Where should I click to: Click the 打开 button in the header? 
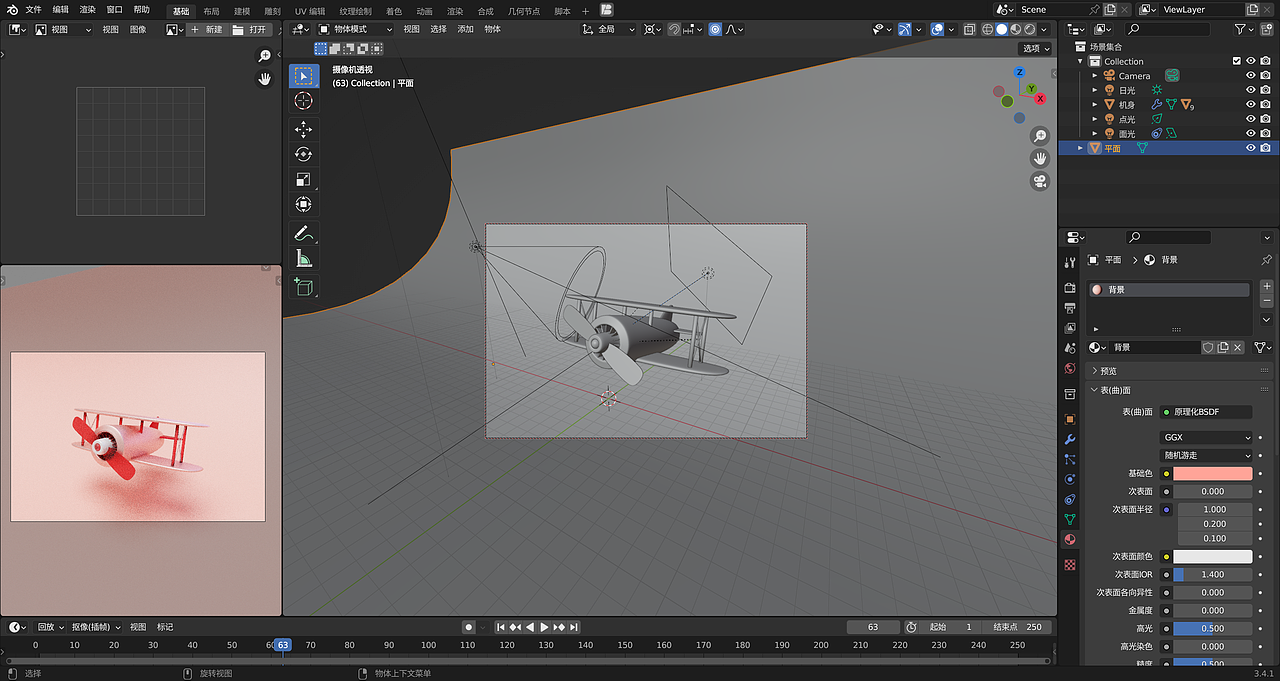click(256, 29)
